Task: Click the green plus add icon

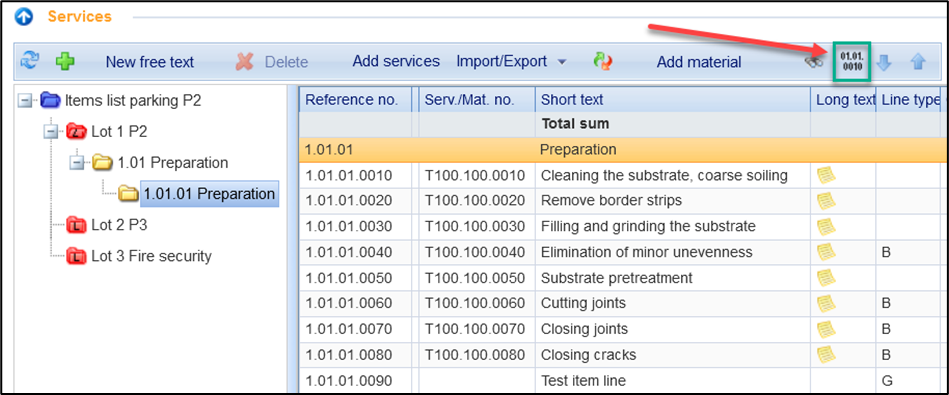Action: tap(65, 61)
